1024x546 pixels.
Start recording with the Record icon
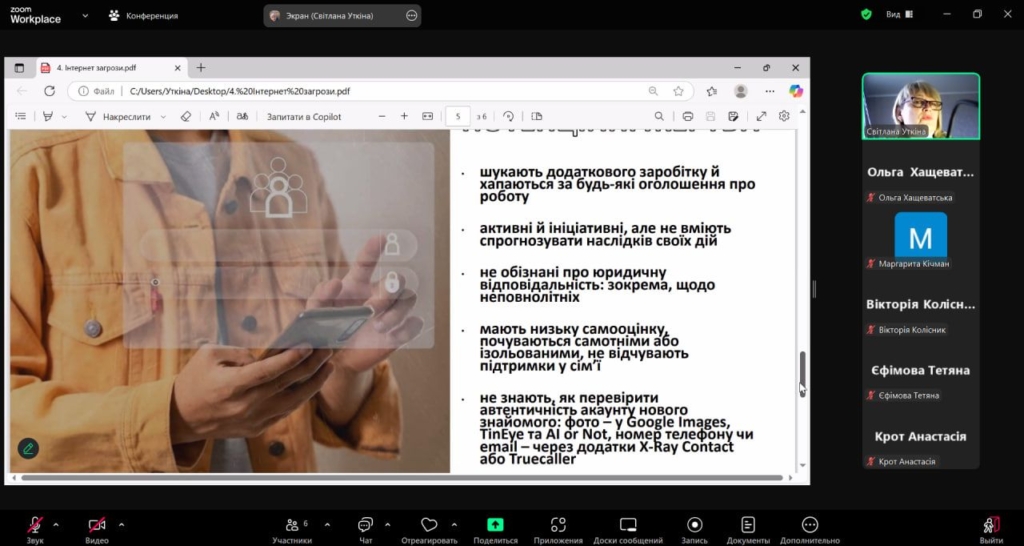coord(694,525)
